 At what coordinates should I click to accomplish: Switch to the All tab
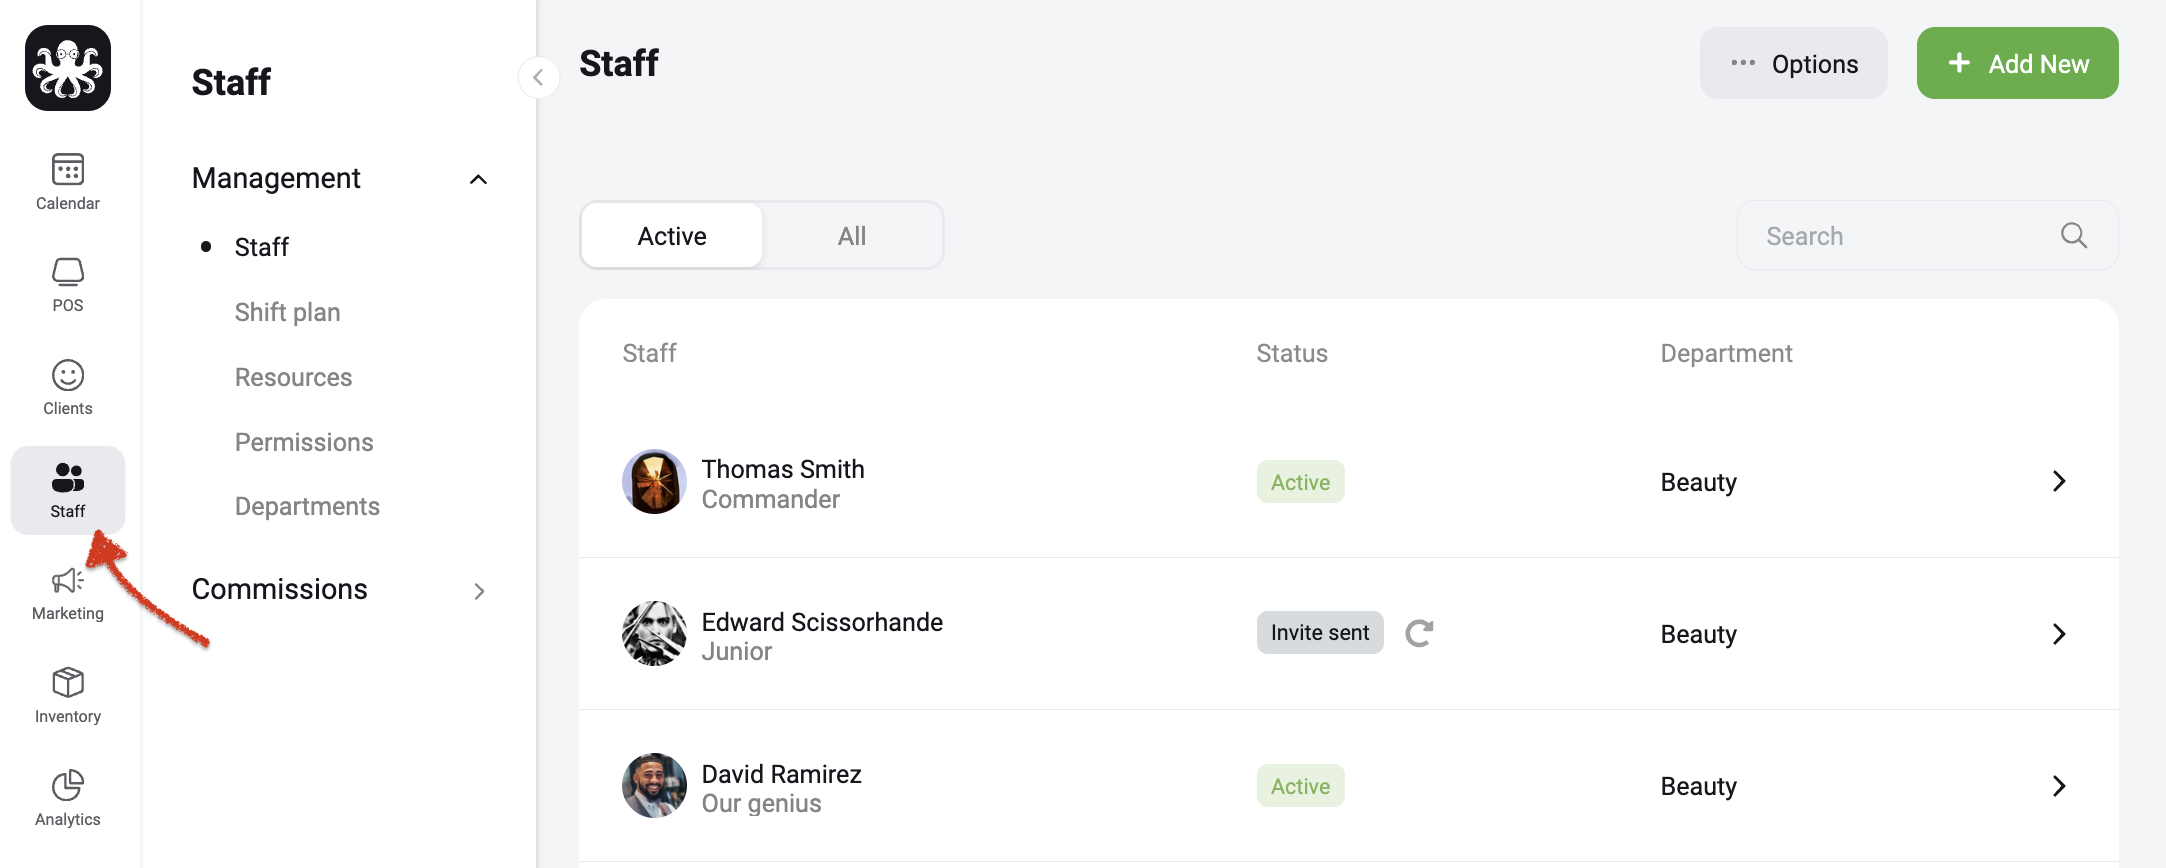[x=852, y=236]
